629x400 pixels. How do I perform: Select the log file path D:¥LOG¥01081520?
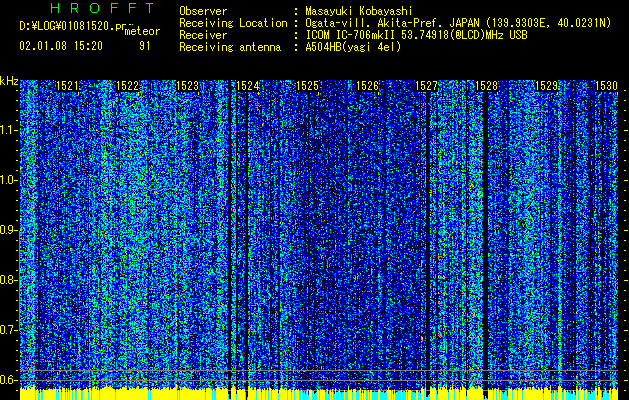tap(67, 26)
